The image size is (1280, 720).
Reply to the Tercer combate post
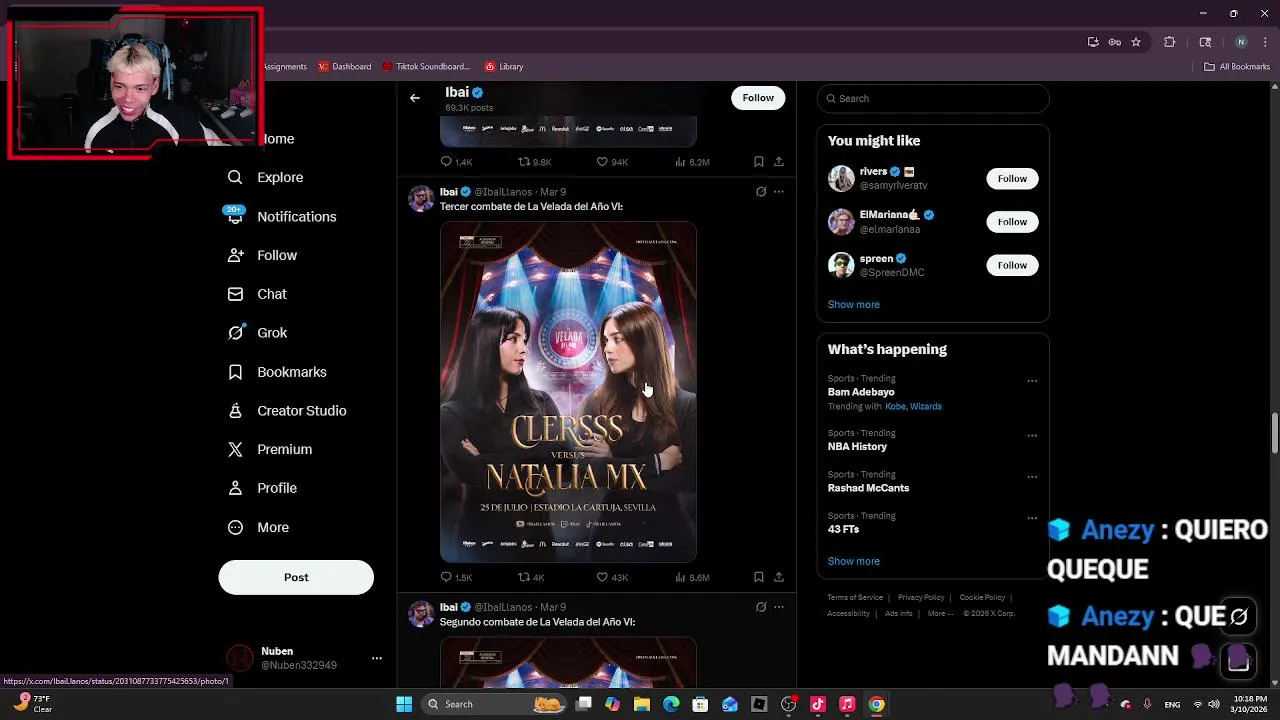tap(456, 577)
